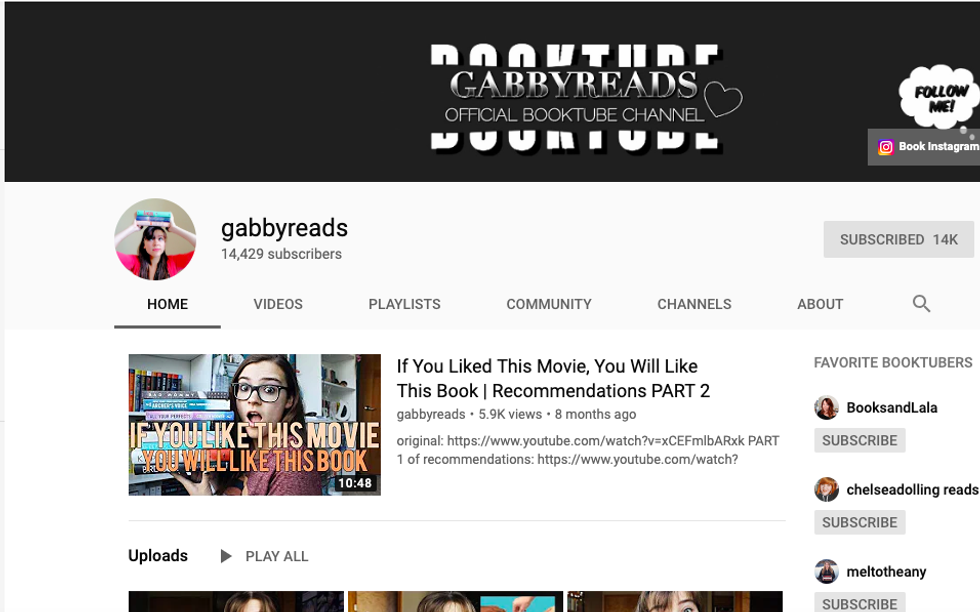Screen dimensions: 980x612
Task: Click the gabbyreads channel avatar
Action: tap(155, 239)
